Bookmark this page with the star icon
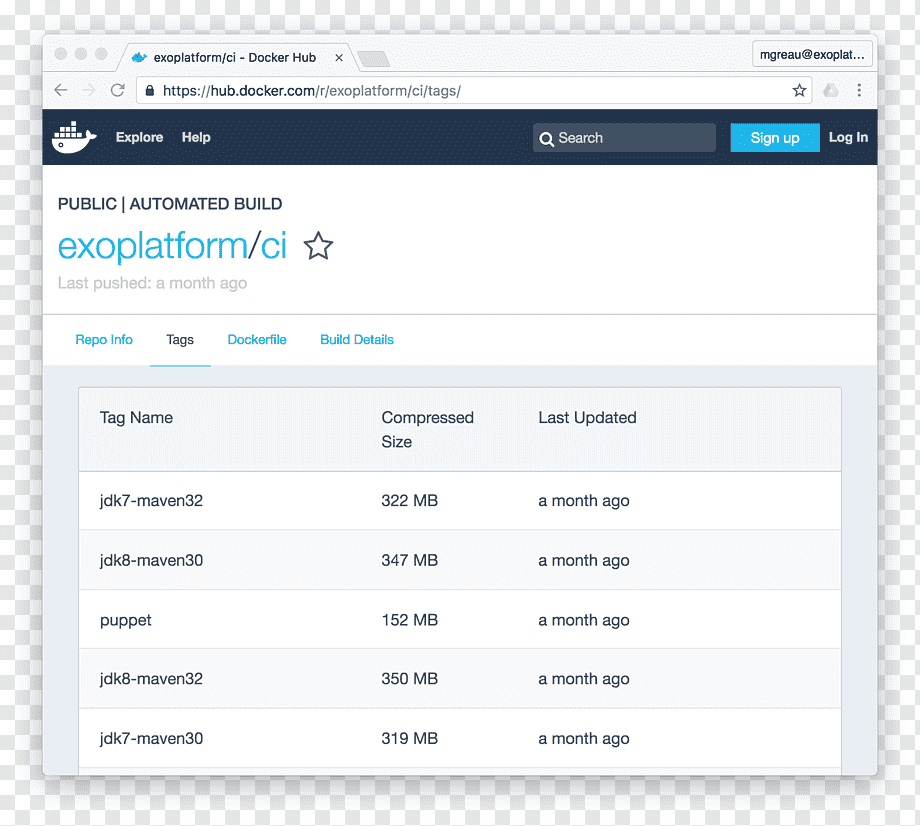Screen dimensions: 920x826 tap(799, 90)
